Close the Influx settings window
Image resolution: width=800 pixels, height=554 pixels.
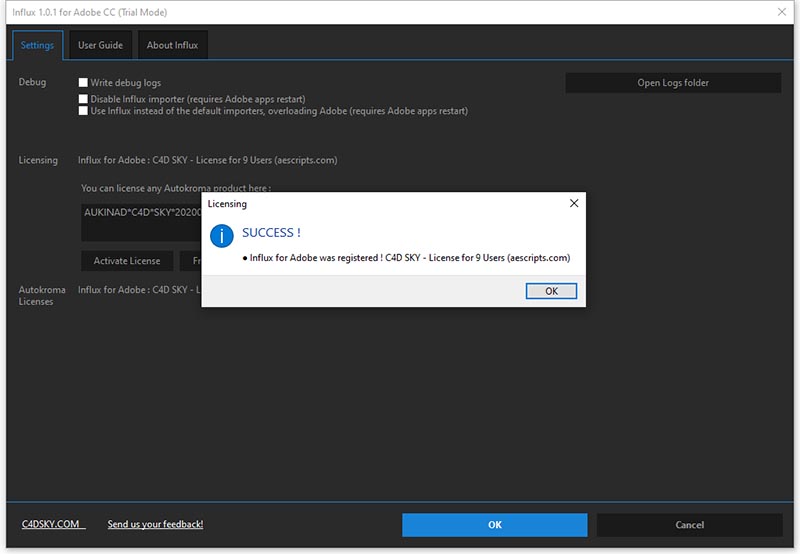782,12
